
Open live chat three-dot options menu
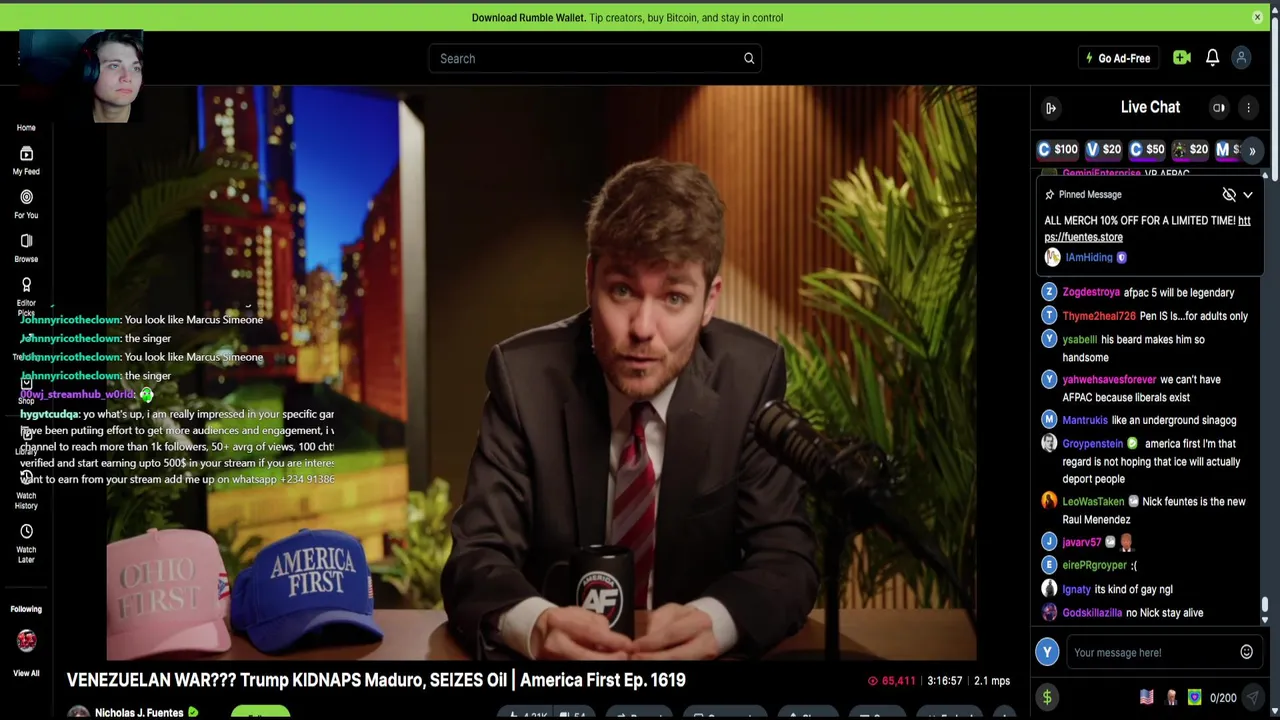(1248, 108)
